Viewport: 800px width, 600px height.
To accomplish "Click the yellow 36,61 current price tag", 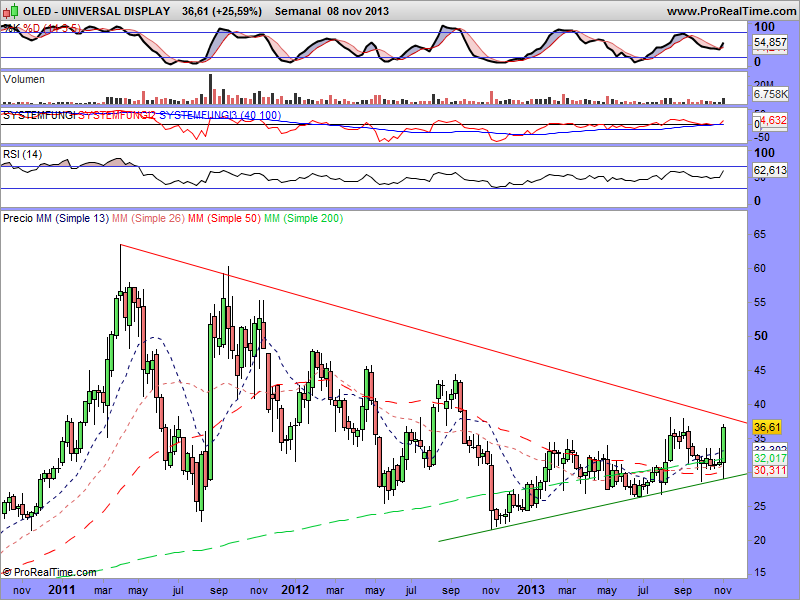I will [x=767, y=427].
